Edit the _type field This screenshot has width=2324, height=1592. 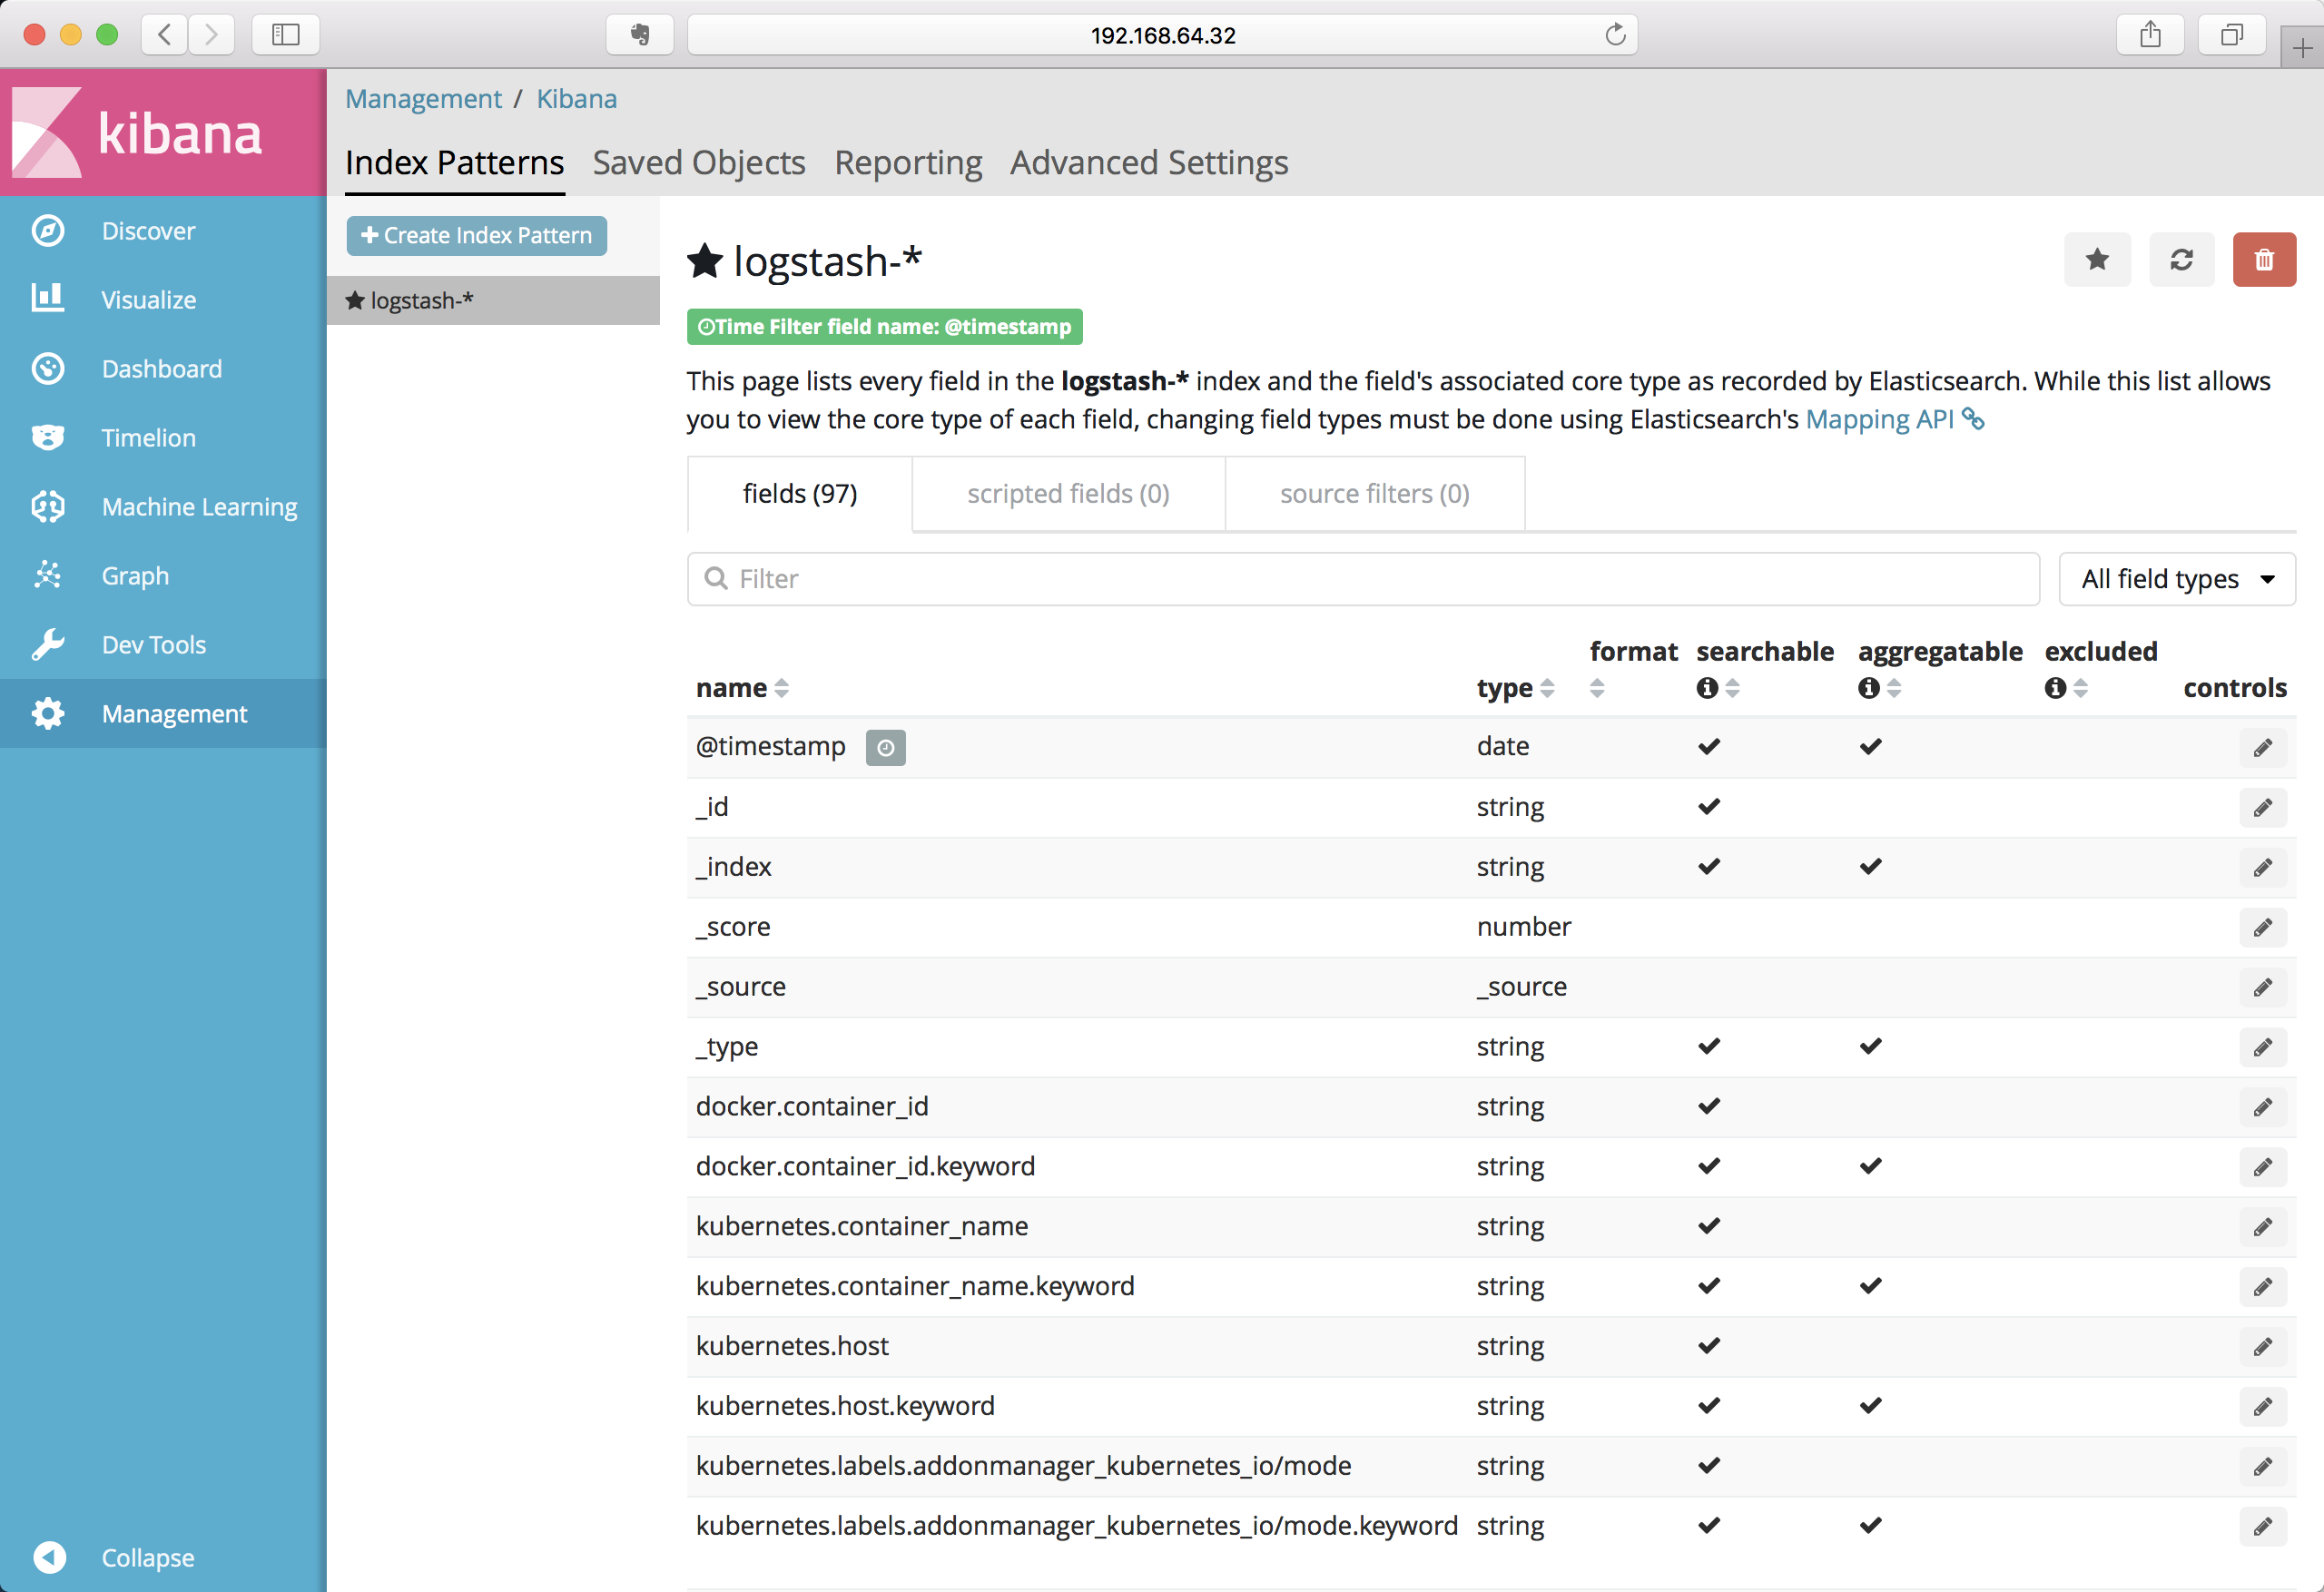coord(2263,1047)
